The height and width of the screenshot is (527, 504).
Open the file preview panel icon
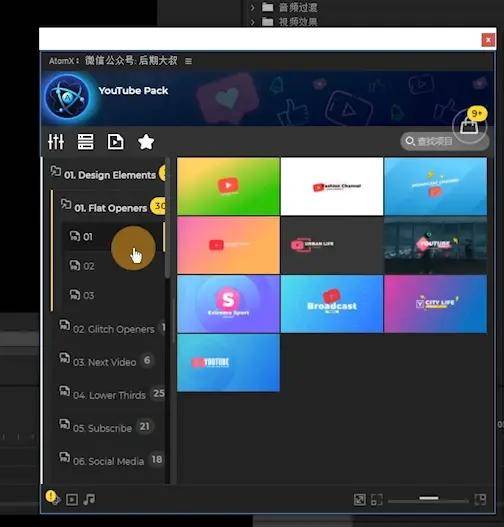[116, 142]
